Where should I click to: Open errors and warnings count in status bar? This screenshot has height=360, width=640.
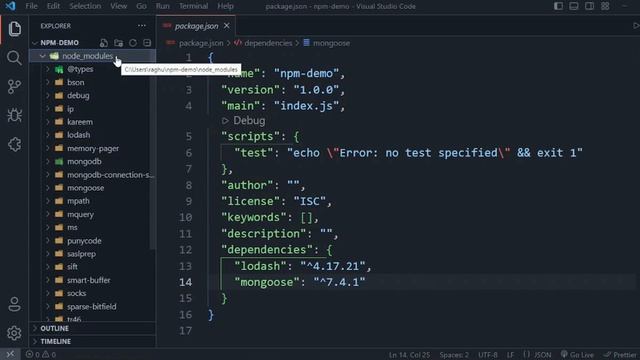(41, 354)
